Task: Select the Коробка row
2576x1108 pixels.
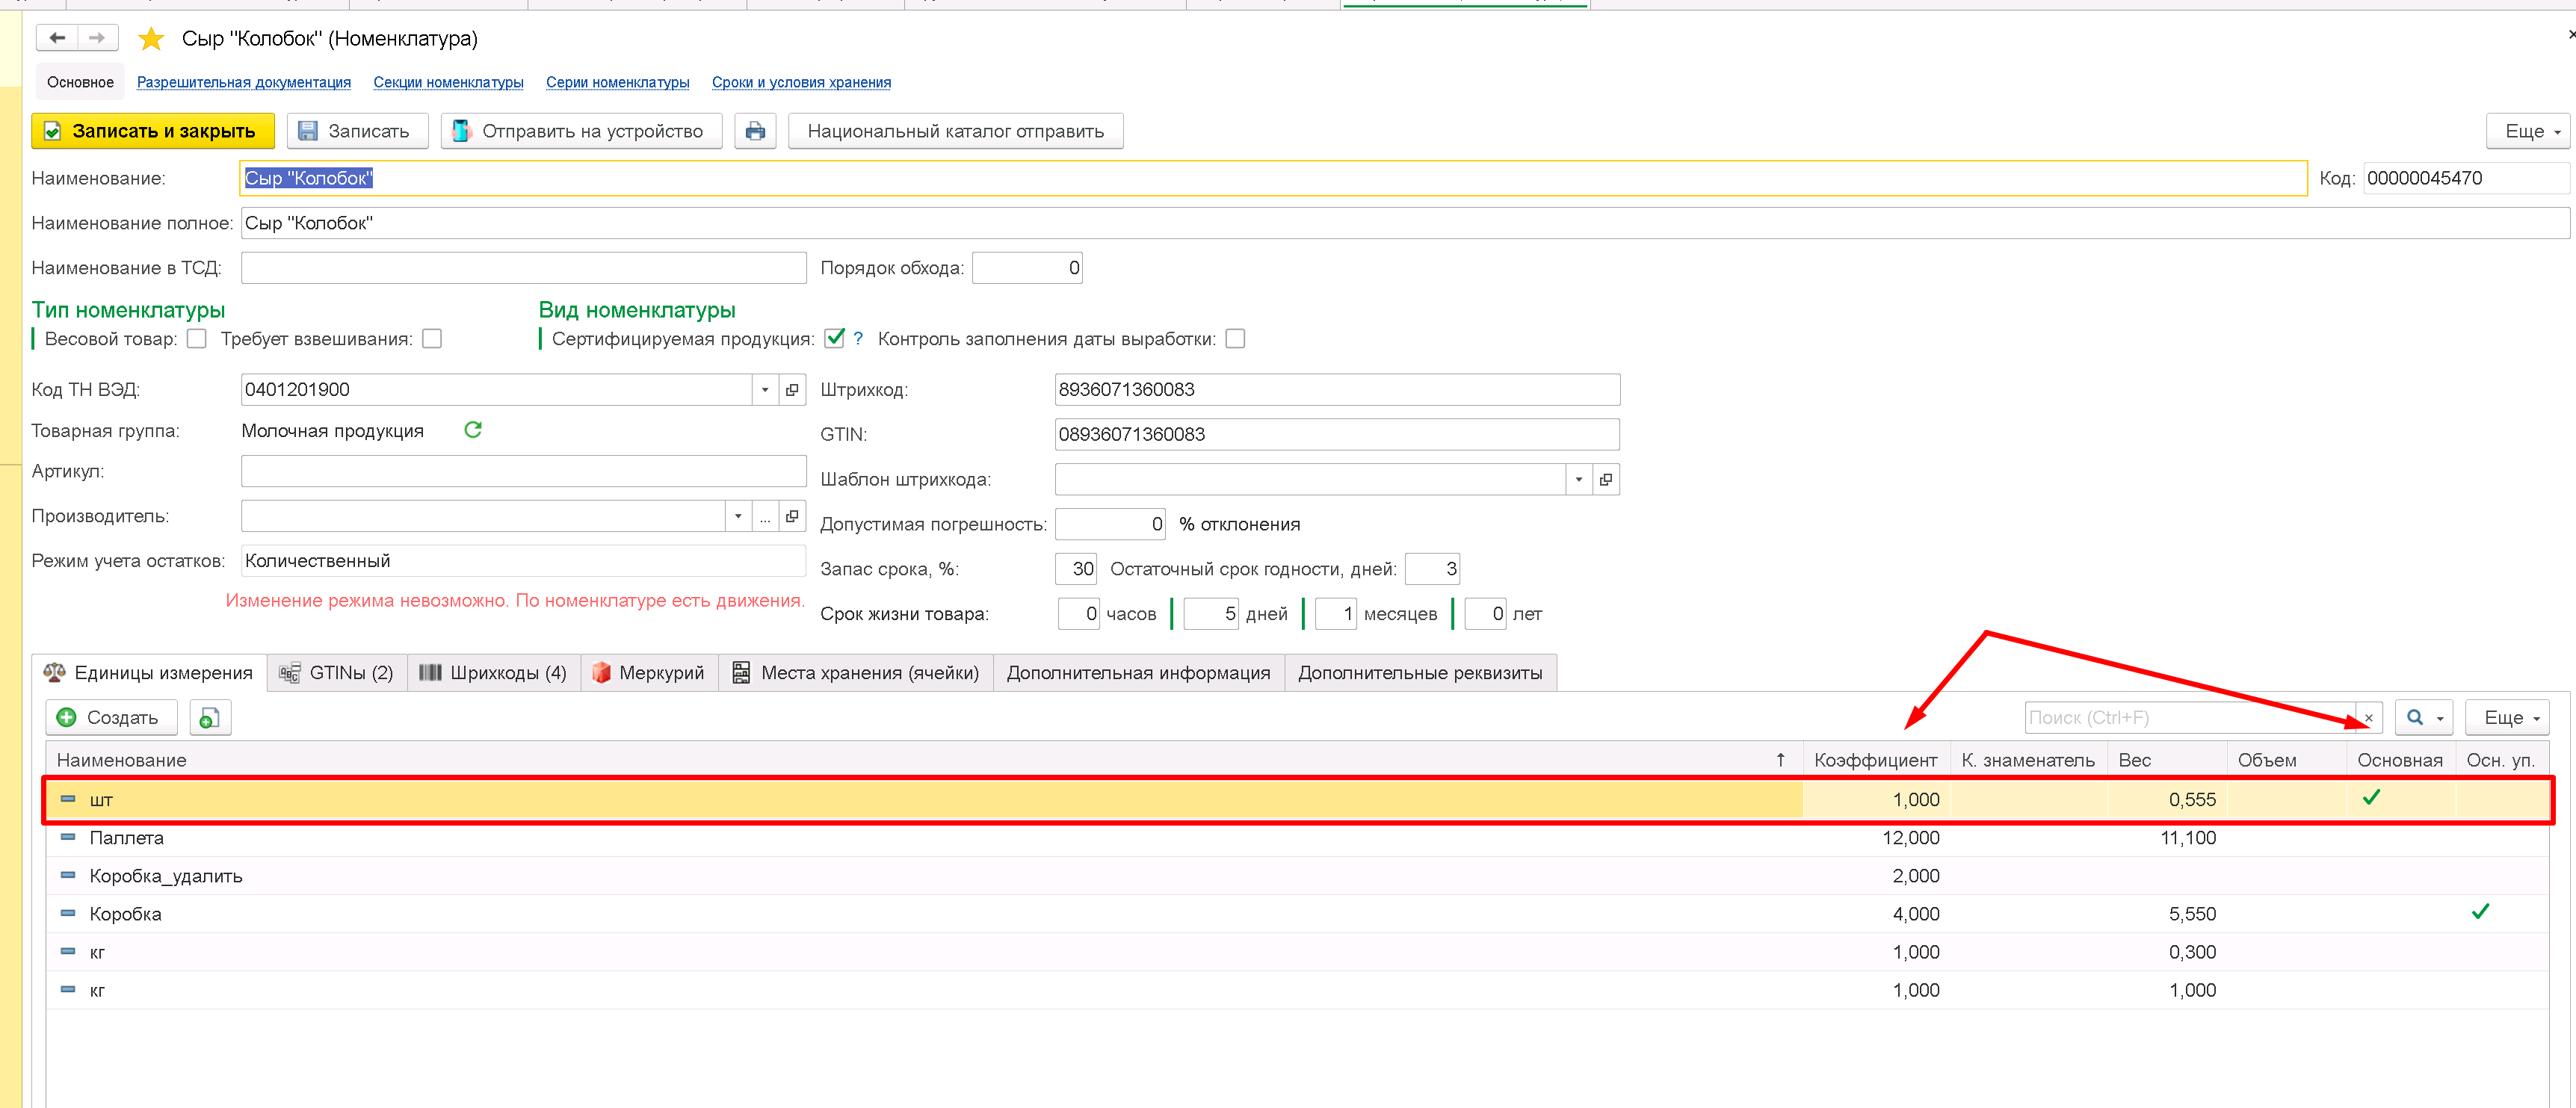Action: click(x=1297, y=914)
